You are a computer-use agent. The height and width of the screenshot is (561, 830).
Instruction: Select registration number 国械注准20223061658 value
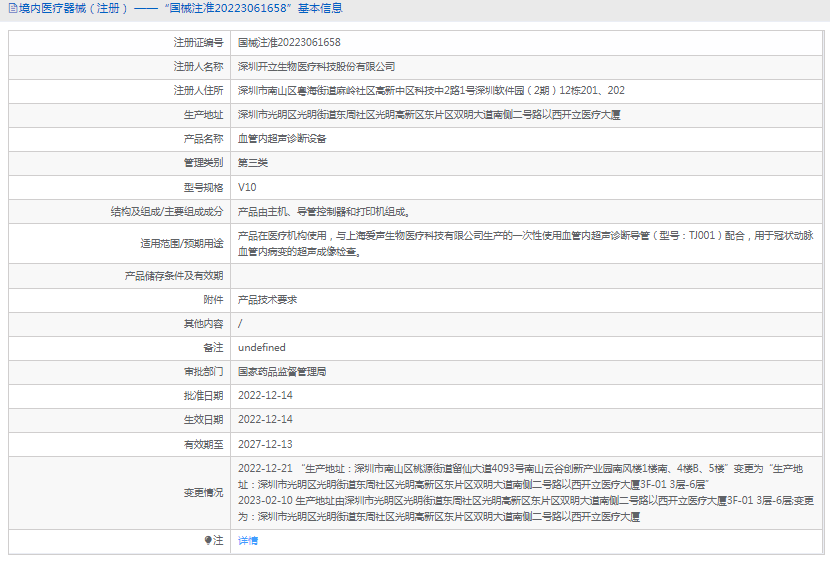pos(289,42)
